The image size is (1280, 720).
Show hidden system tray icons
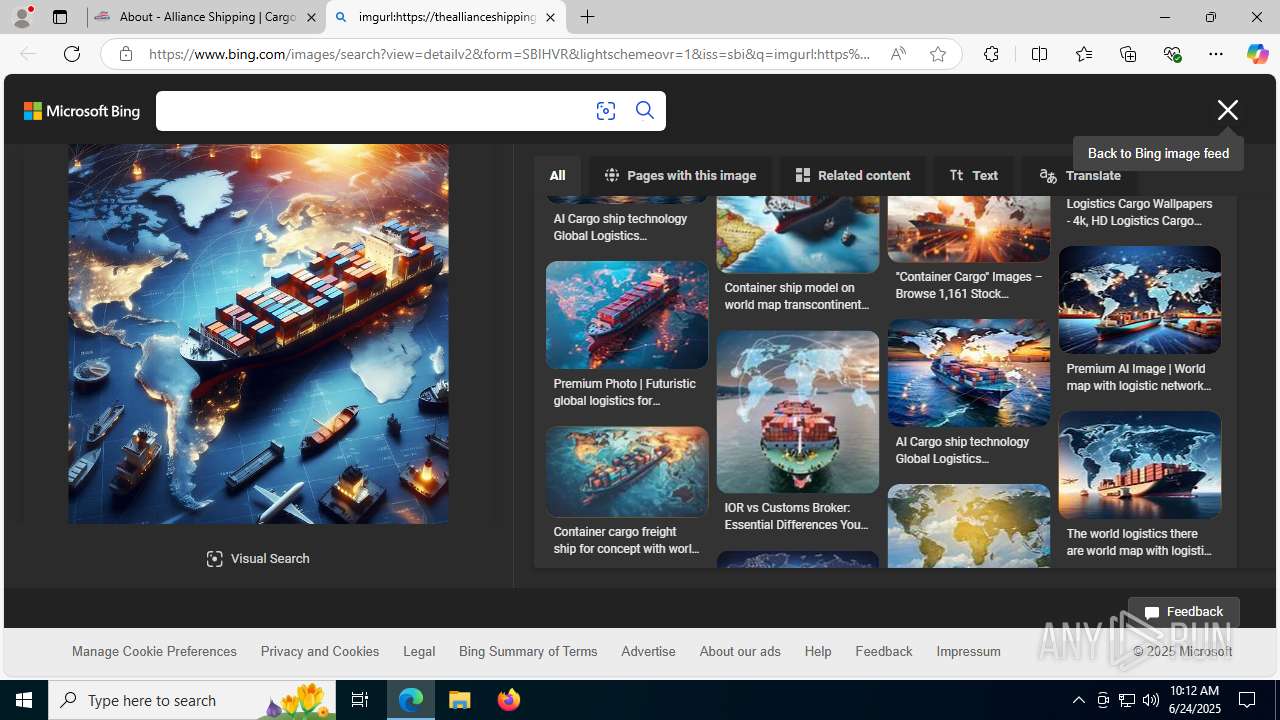[x=1078, y=700]
